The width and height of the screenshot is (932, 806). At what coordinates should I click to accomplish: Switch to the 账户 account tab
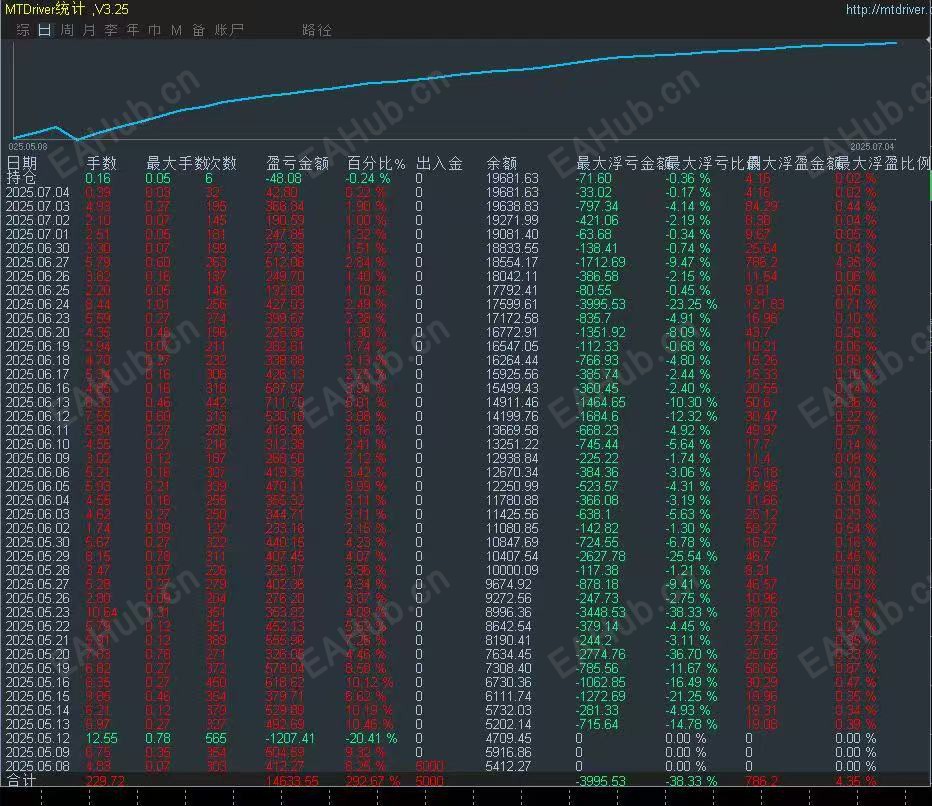[x=229, y=30]
